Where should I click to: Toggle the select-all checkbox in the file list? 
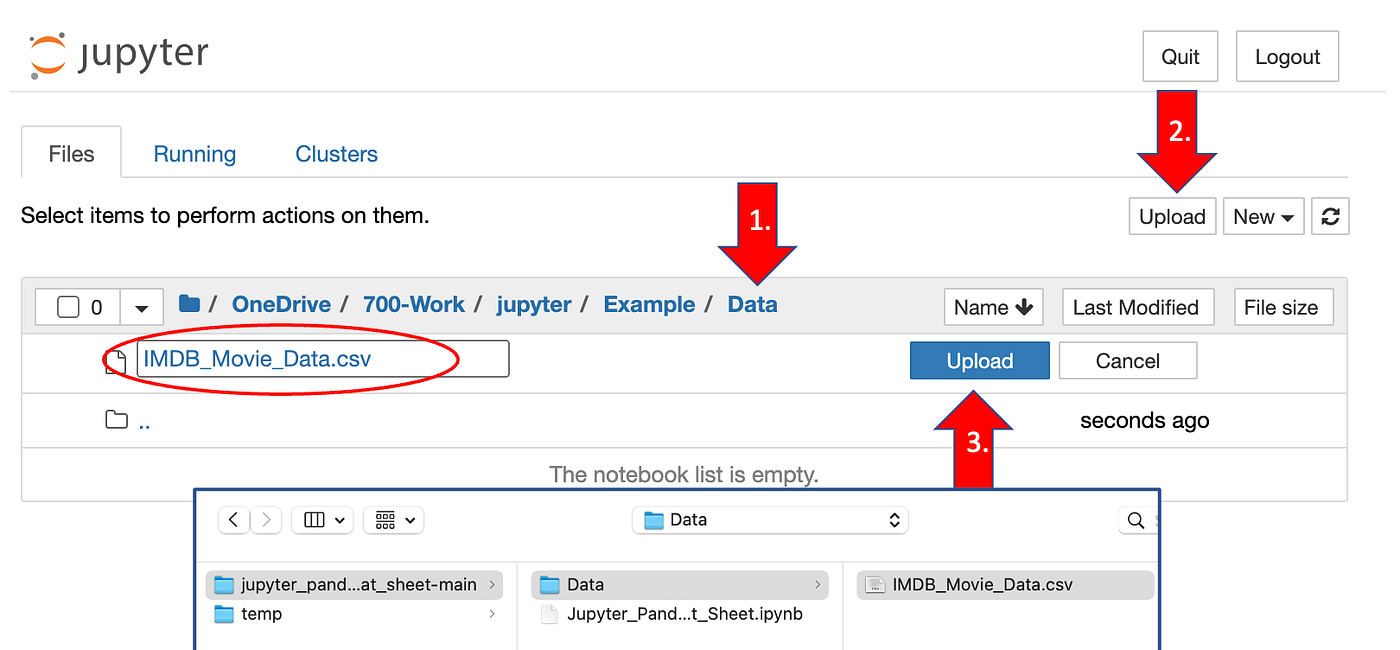click(66, 306)
